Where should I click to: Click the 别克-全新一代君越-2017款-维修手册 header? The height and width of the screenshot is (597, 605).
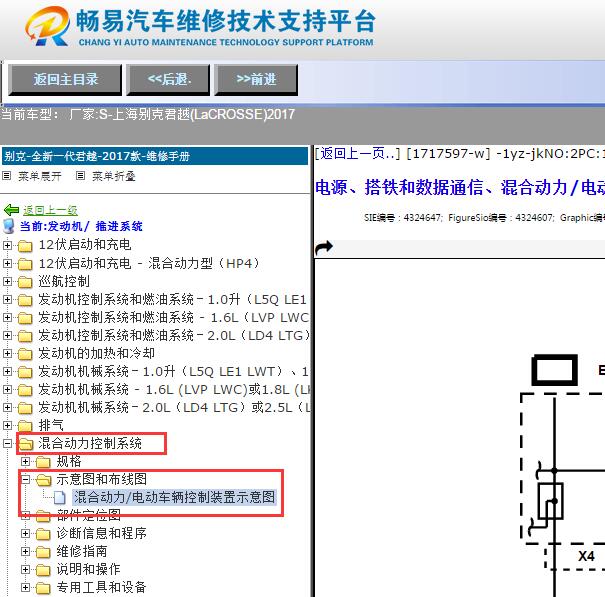(155, 156)
